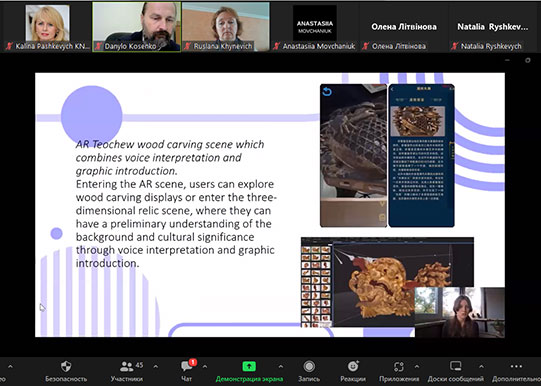Click the carving photo in the blue phone screen
Viewport: 541px width, 386px height.
point(417,121)
